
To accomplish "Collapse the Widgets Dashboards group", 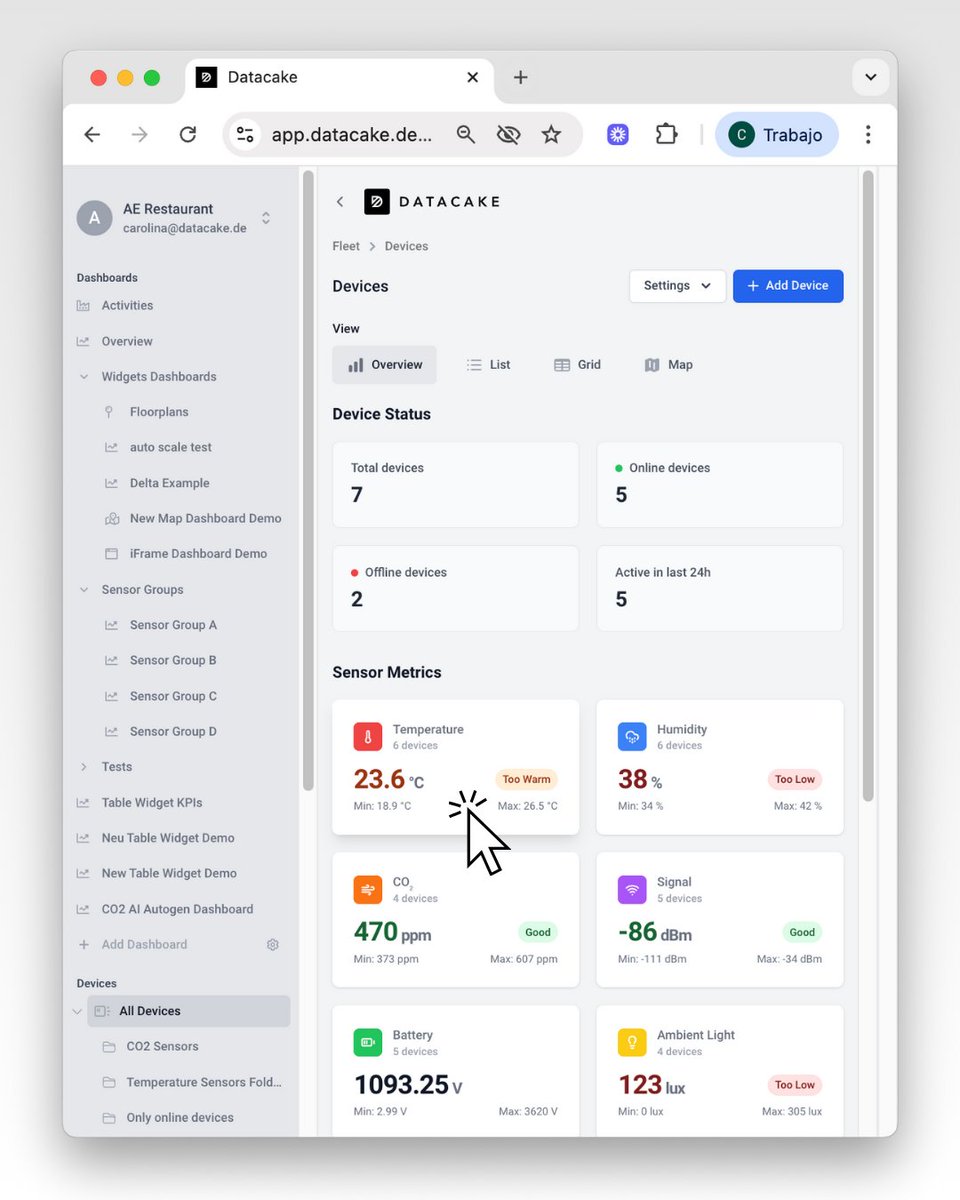I will point(83,377).
